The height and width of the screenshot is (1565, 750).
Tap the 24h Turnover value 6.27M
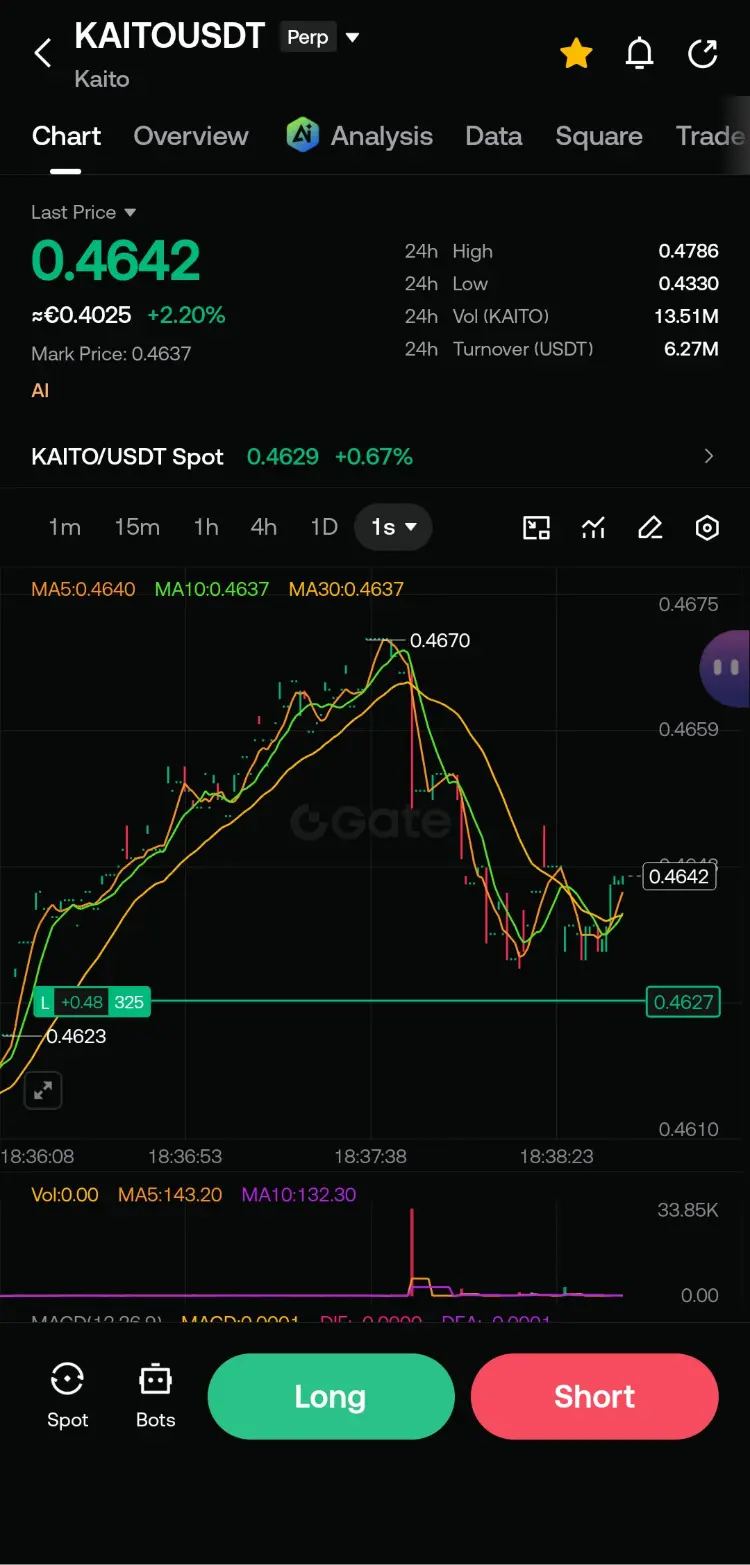[x=692, y=349]
